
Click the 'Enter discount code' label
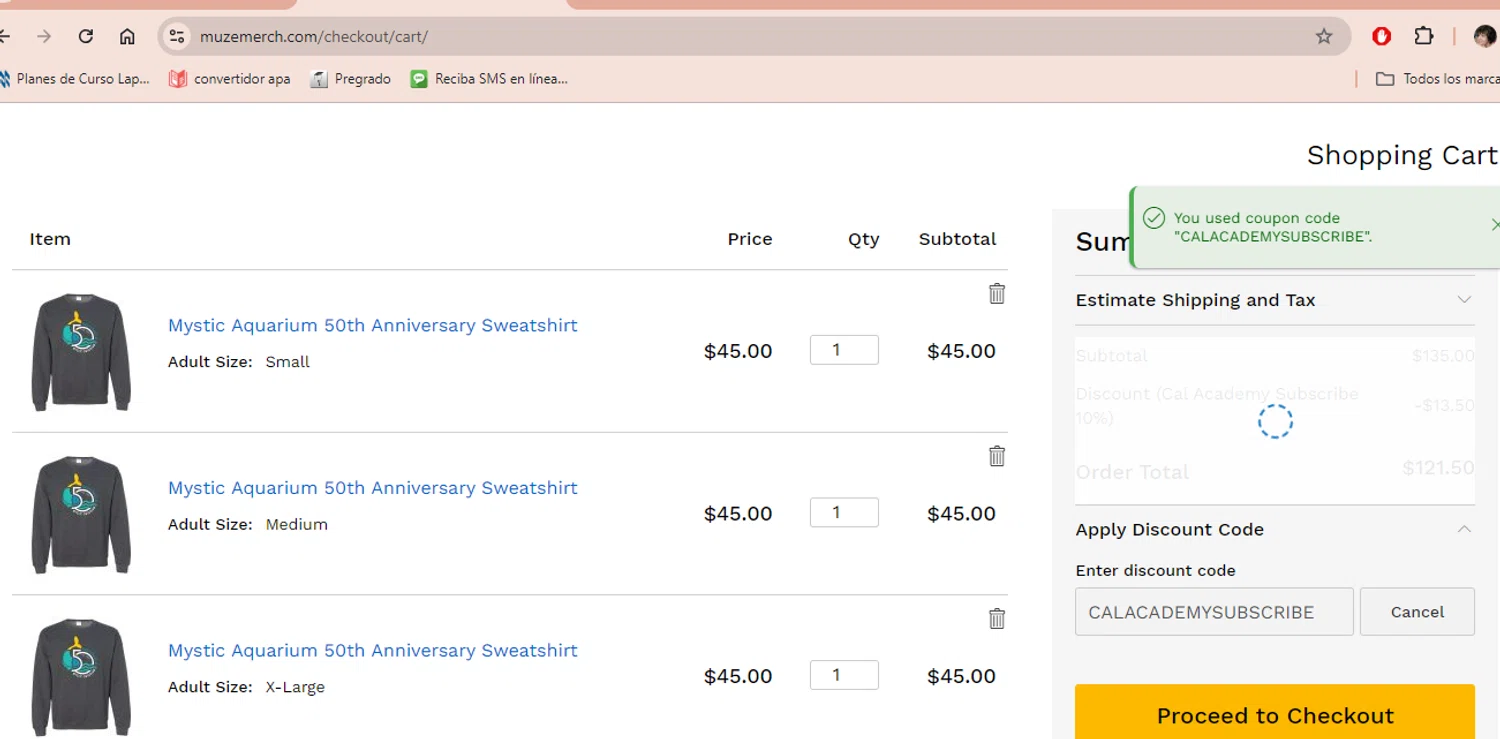[1155, 571]
